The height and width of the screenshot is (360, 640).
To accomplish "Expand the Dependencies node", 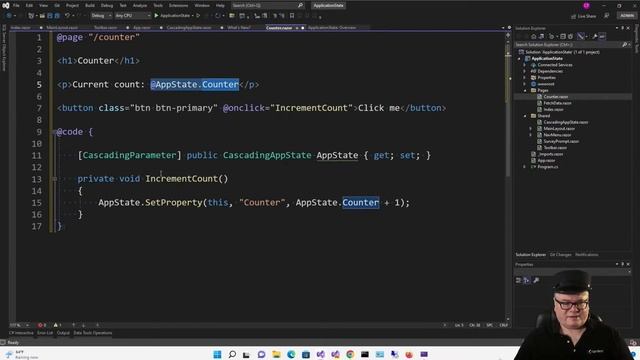I will (525, 71).
